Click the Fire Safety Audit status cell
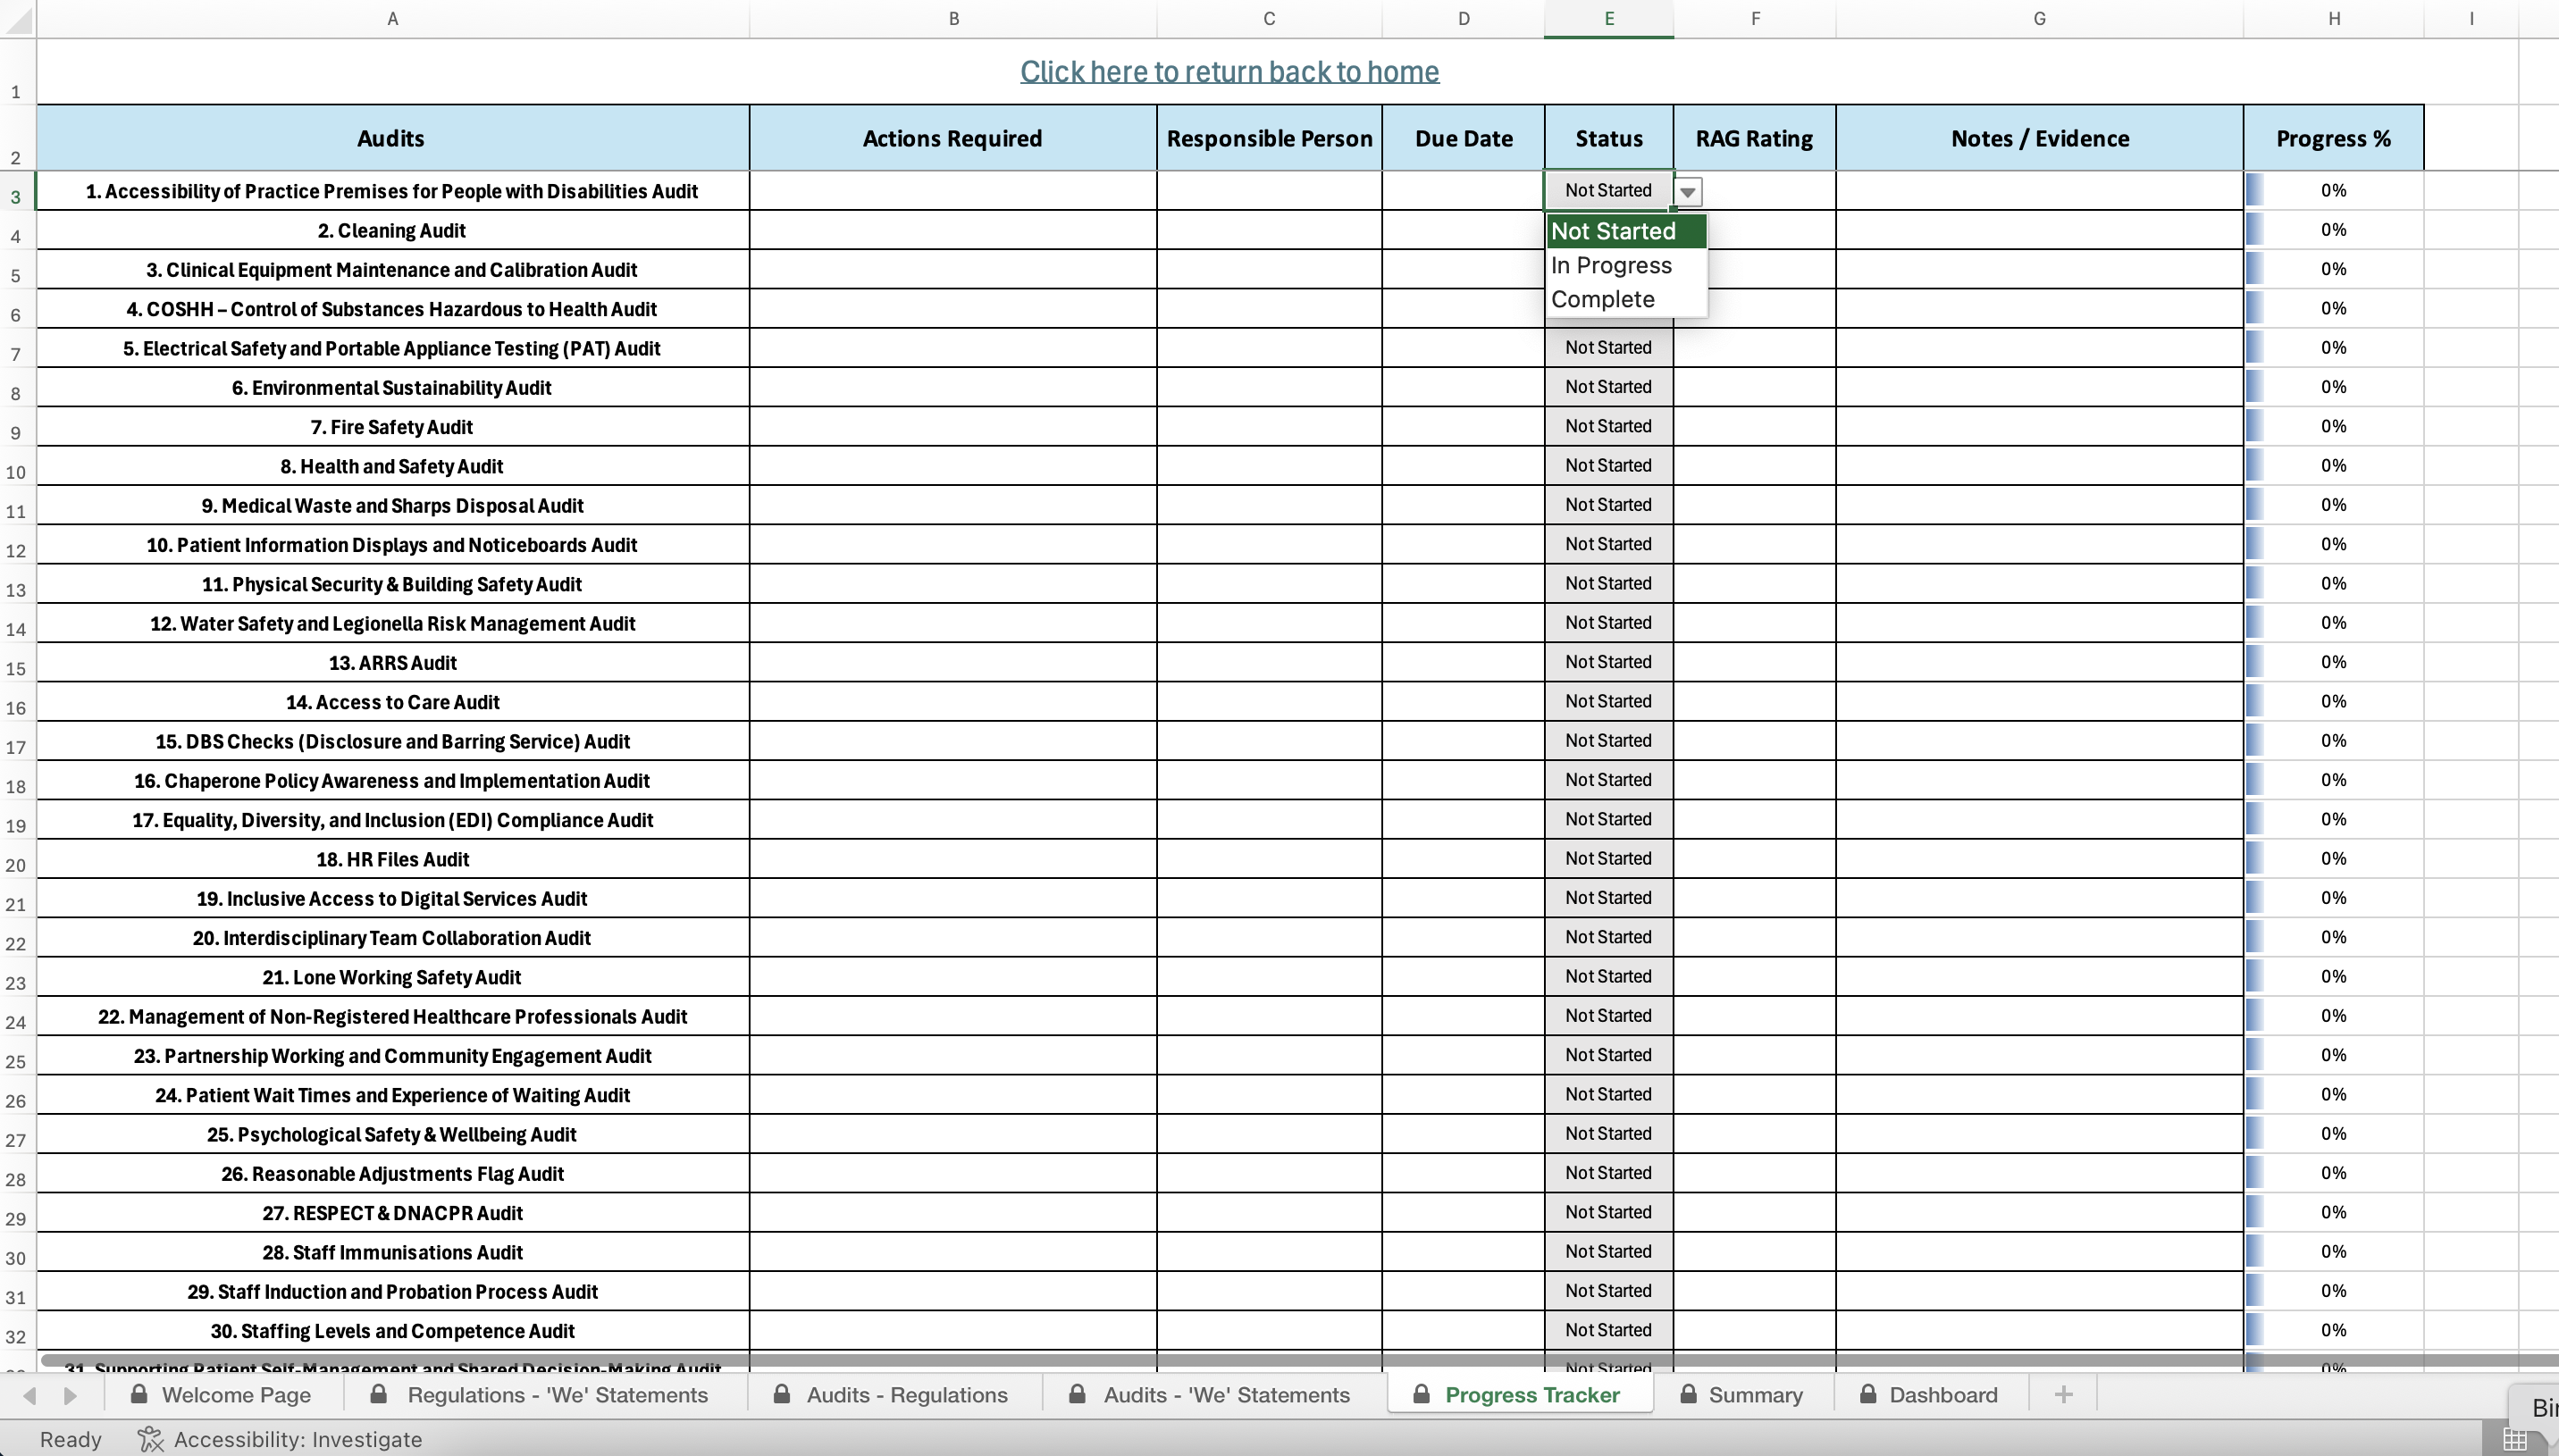Image resolution: width=2559 pixels, height=1456 pixels. click(1608, 427)
